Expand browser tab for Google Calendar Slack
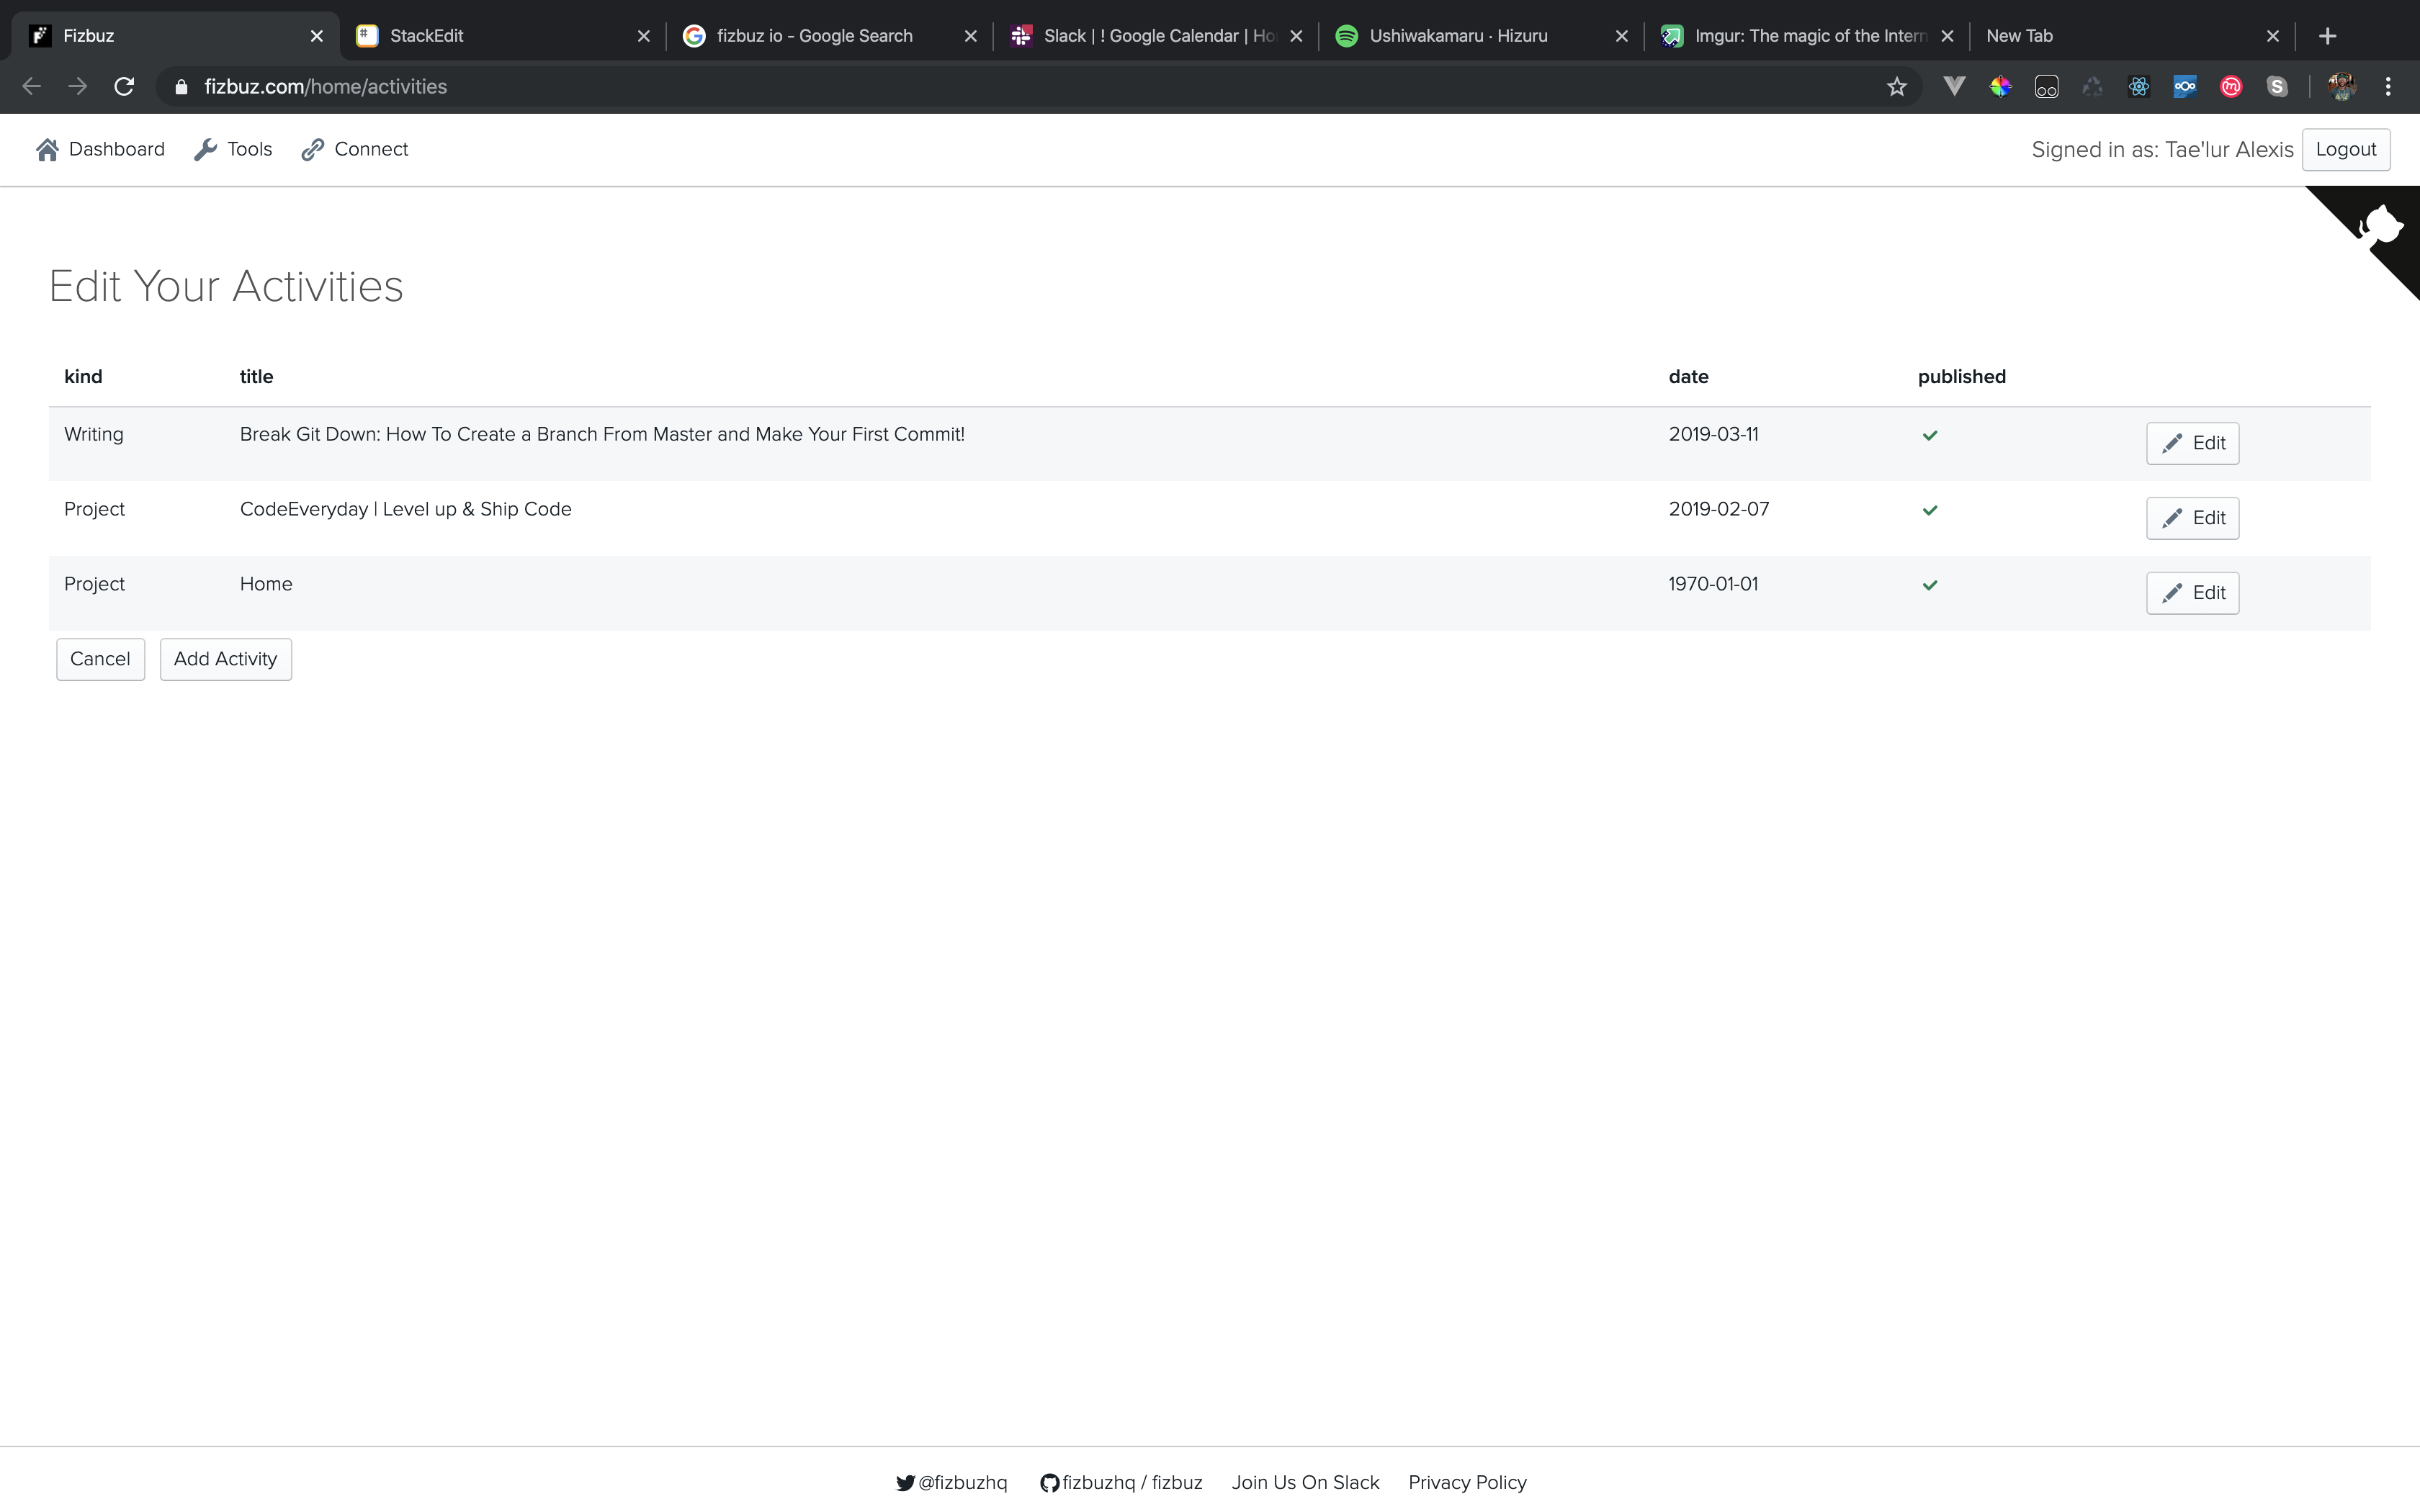Image resolution: width=2420 pixels, height=1512 pixels. tap(1150, 35)
